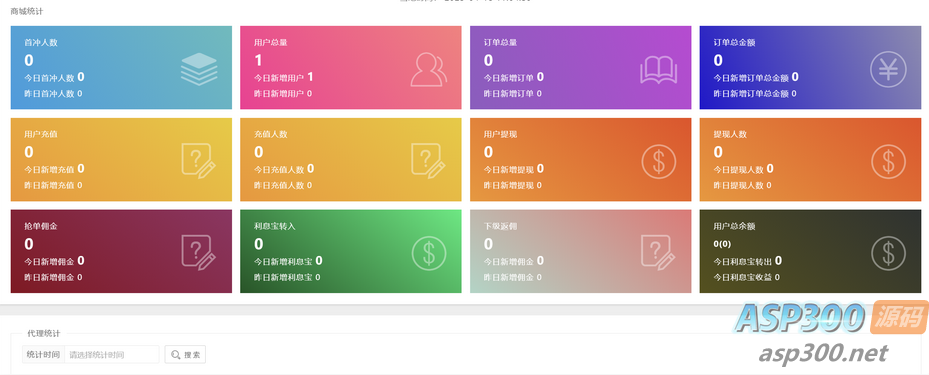Image resolution: width=929 pixels, height=375 pixels.
Task: Click the users icon on 用户总量 card
Action: coord(428,69)
